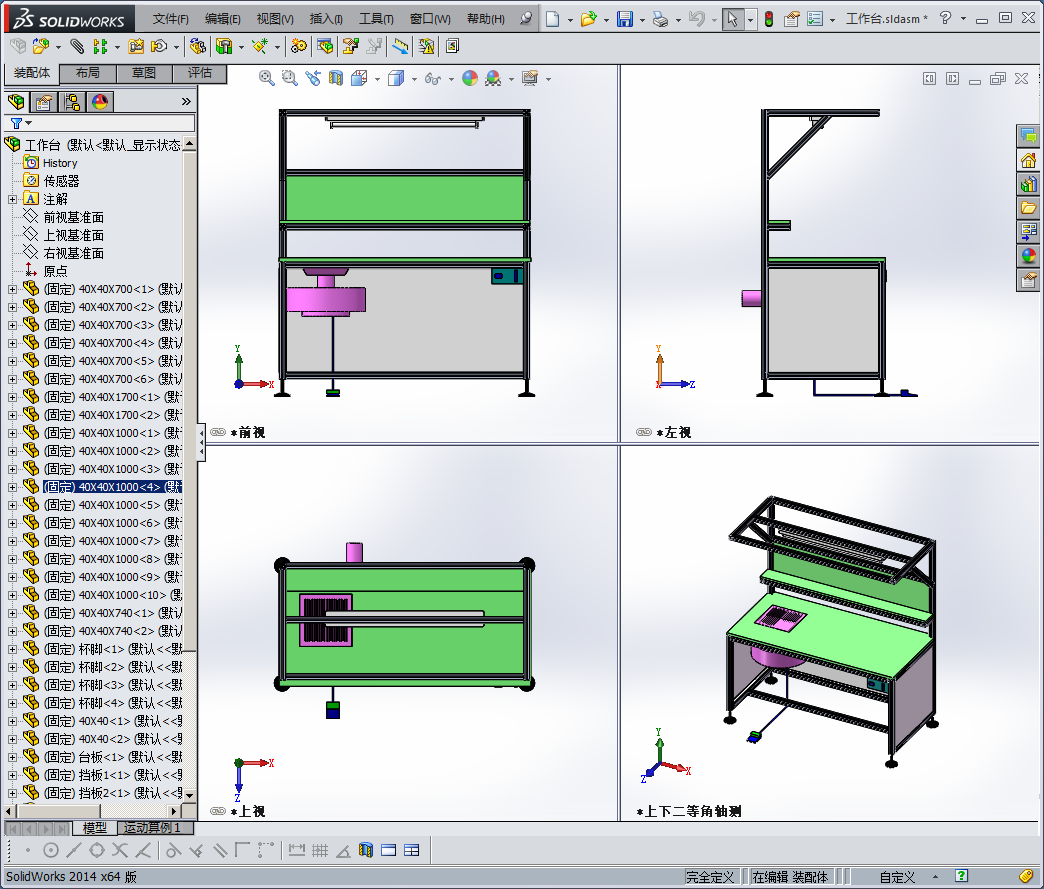Viewport: 1044px width, 889px height.
Task: Toggle the Select arrow tool
Action: (732, 19)
